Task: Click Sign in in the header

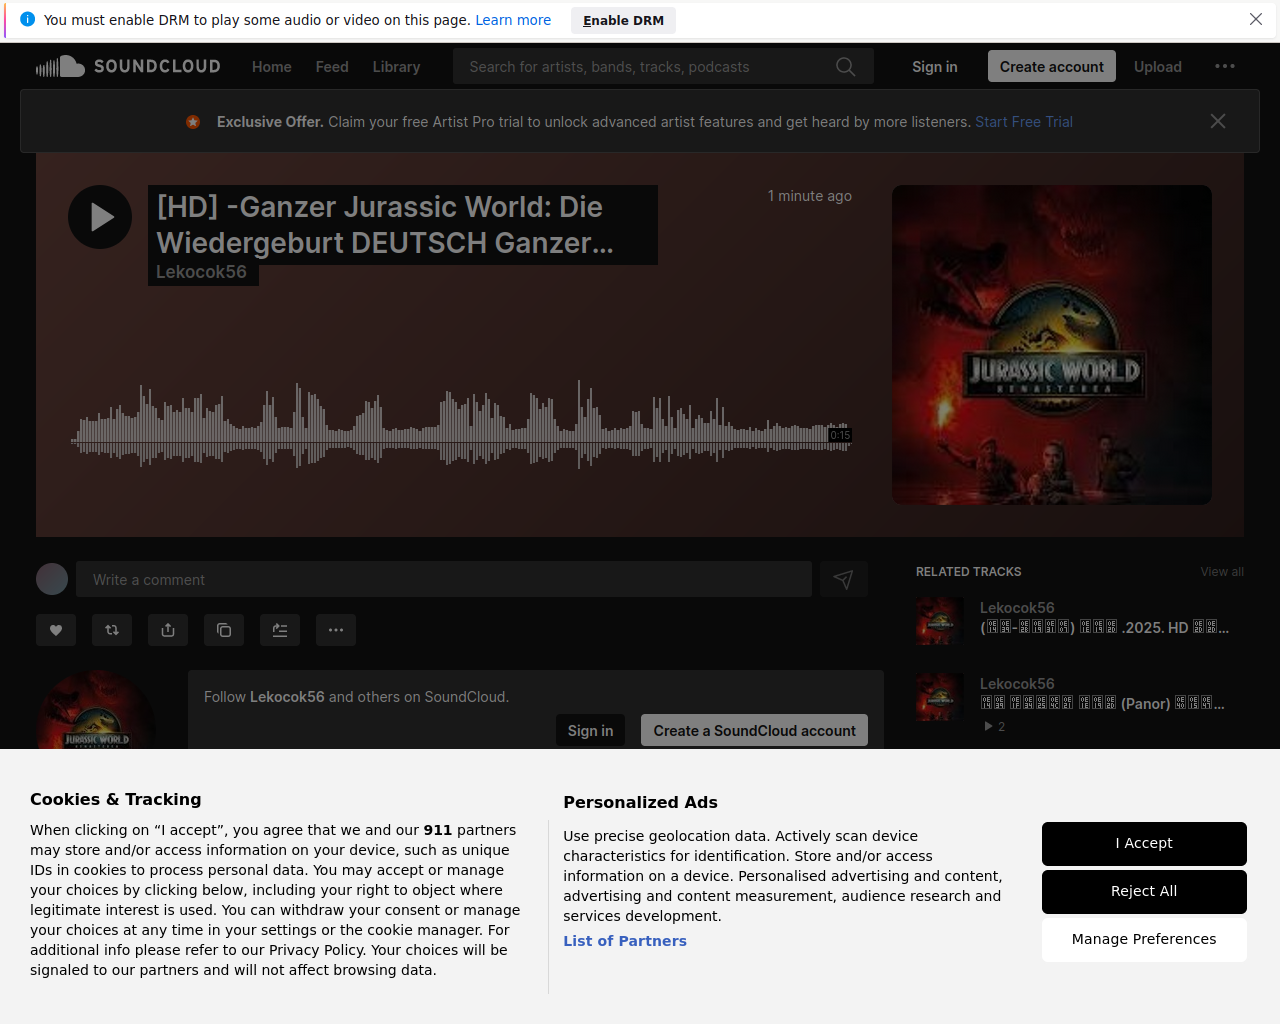Action: (935, 67)
